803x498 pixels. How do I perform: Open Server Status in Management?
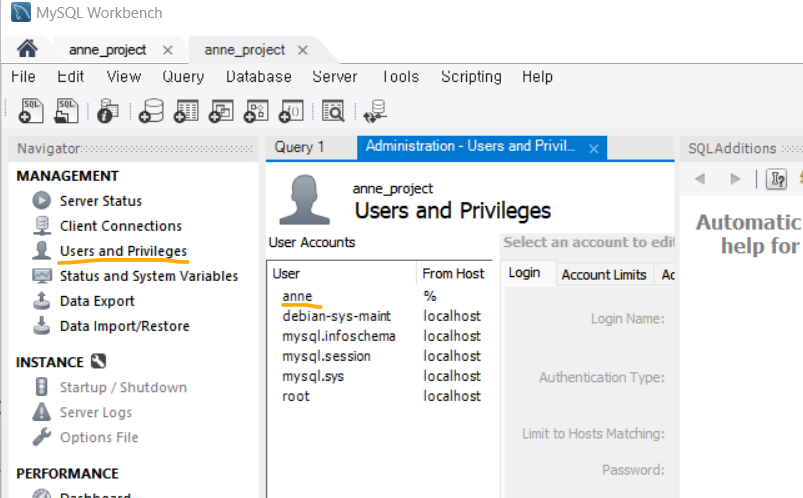(100, 201)
